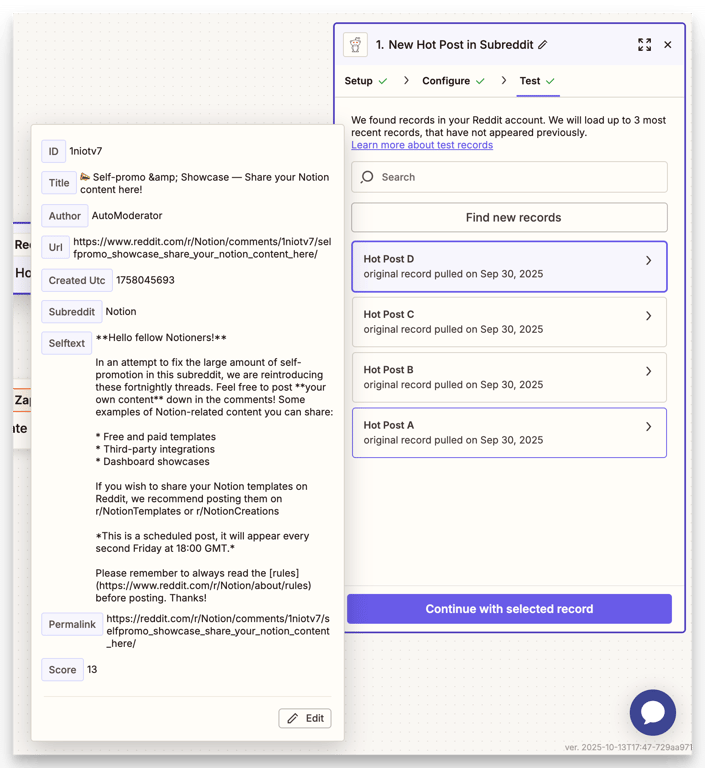Click the Url field label

[x=55, y=247]
